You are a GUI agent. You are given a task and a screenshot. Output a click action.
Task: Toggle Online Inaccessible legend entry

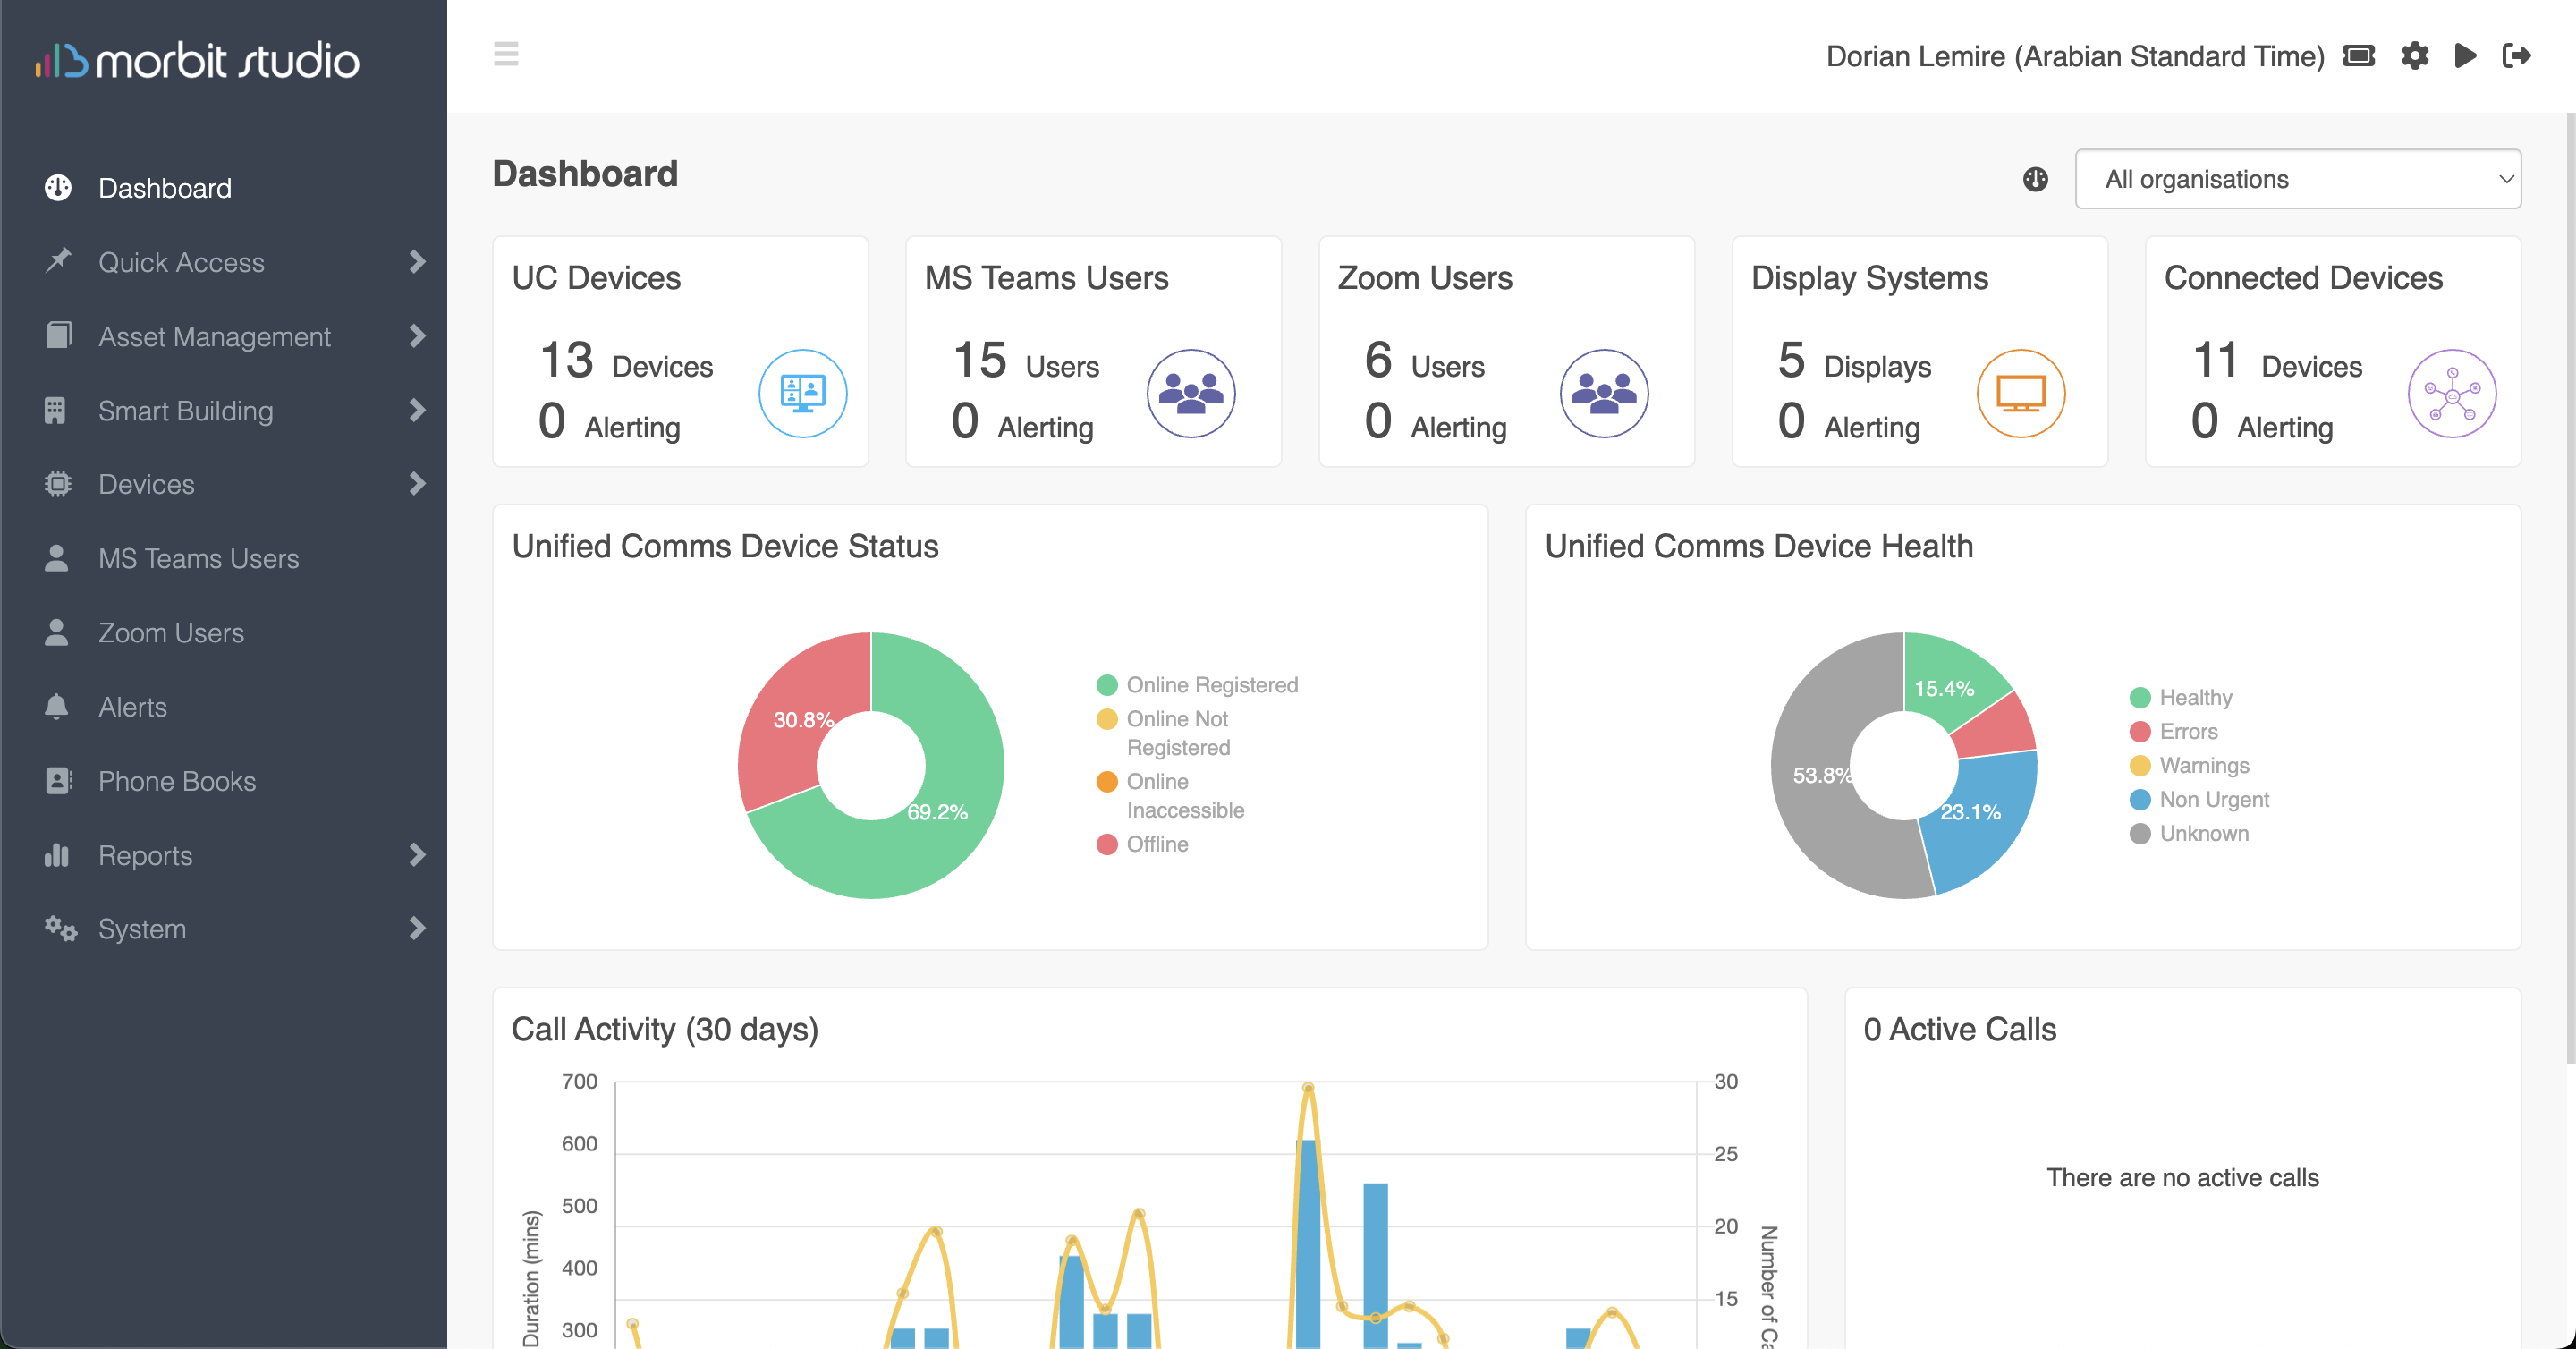point(1171,796)
